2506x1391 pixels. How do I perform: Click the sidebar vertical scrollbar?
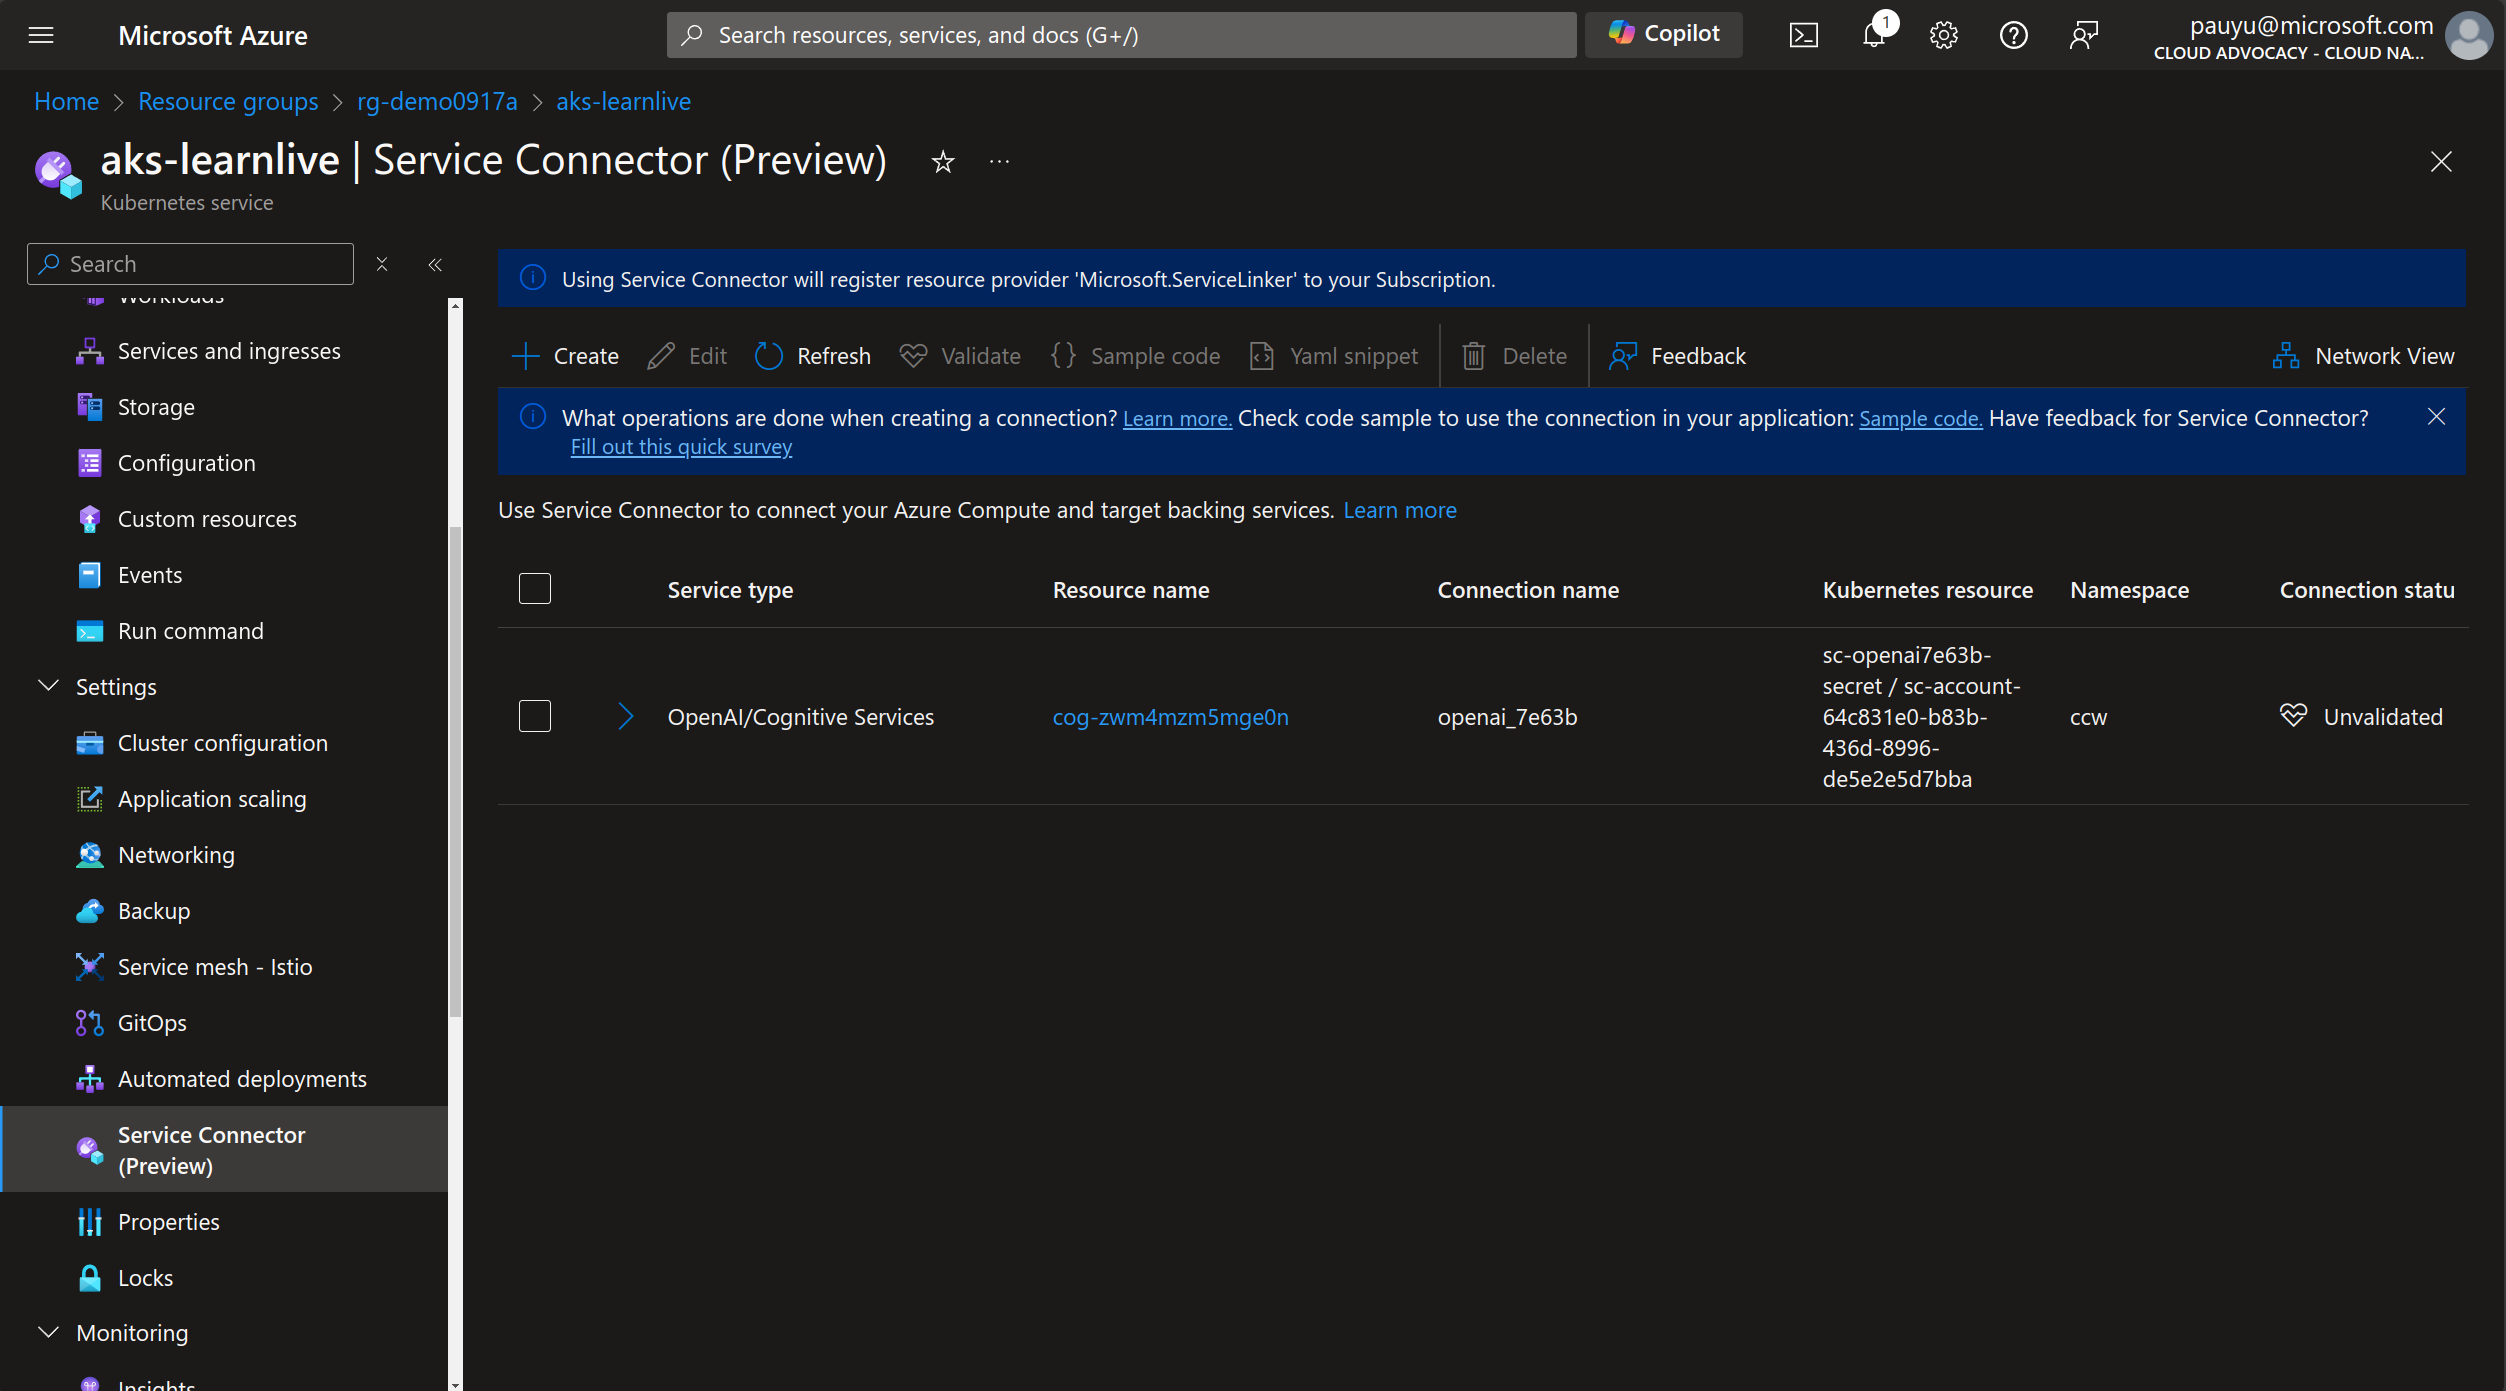click(x=455, y=770)
